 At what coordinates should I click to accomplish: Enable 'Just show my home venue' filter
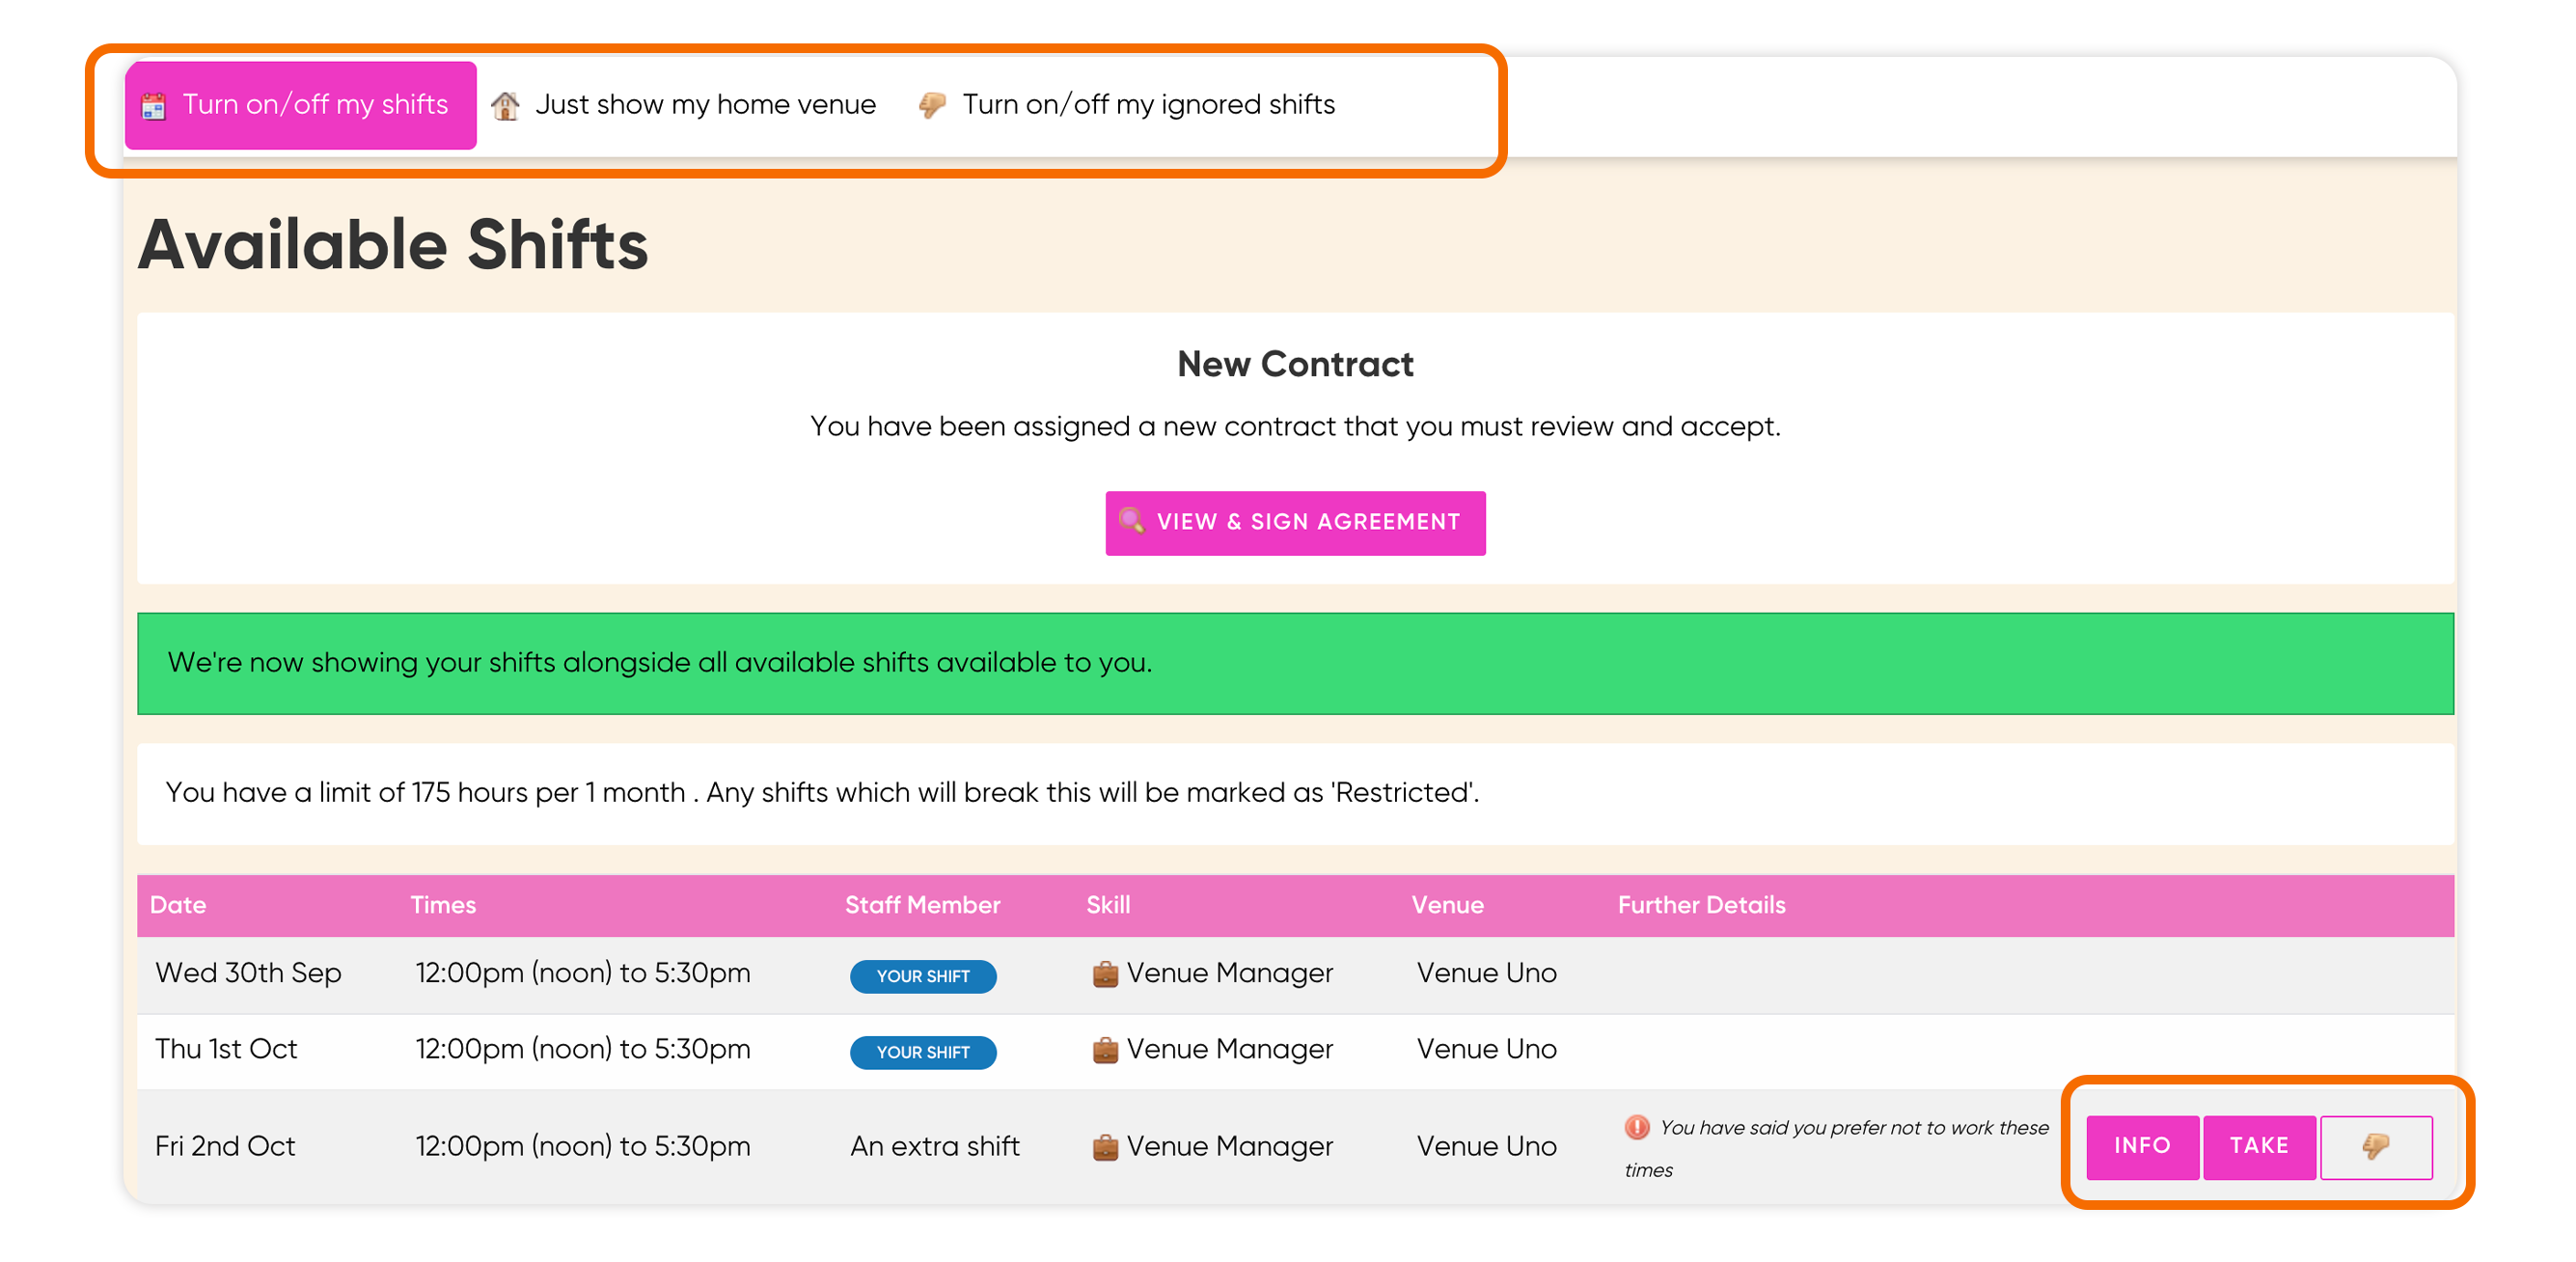(684, 105)
